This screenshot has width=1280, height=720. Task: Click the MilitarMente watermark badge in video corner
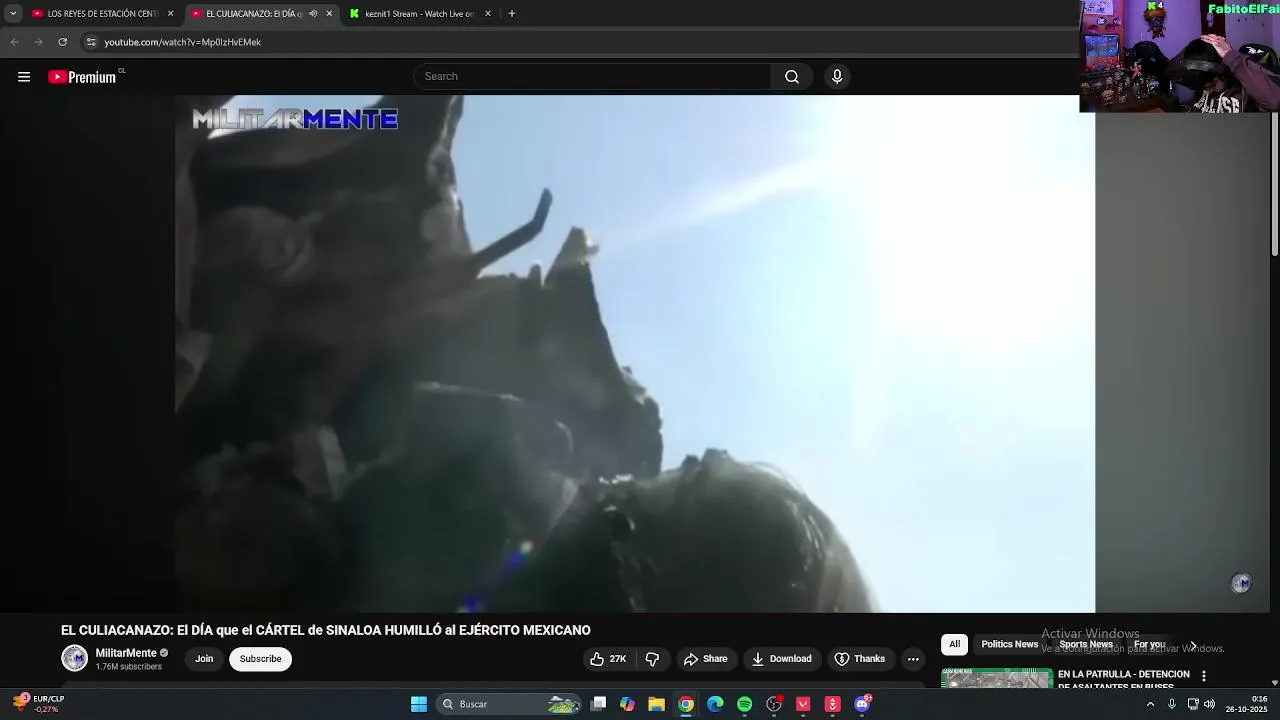pyautogui.click(x=1241, y=583)
